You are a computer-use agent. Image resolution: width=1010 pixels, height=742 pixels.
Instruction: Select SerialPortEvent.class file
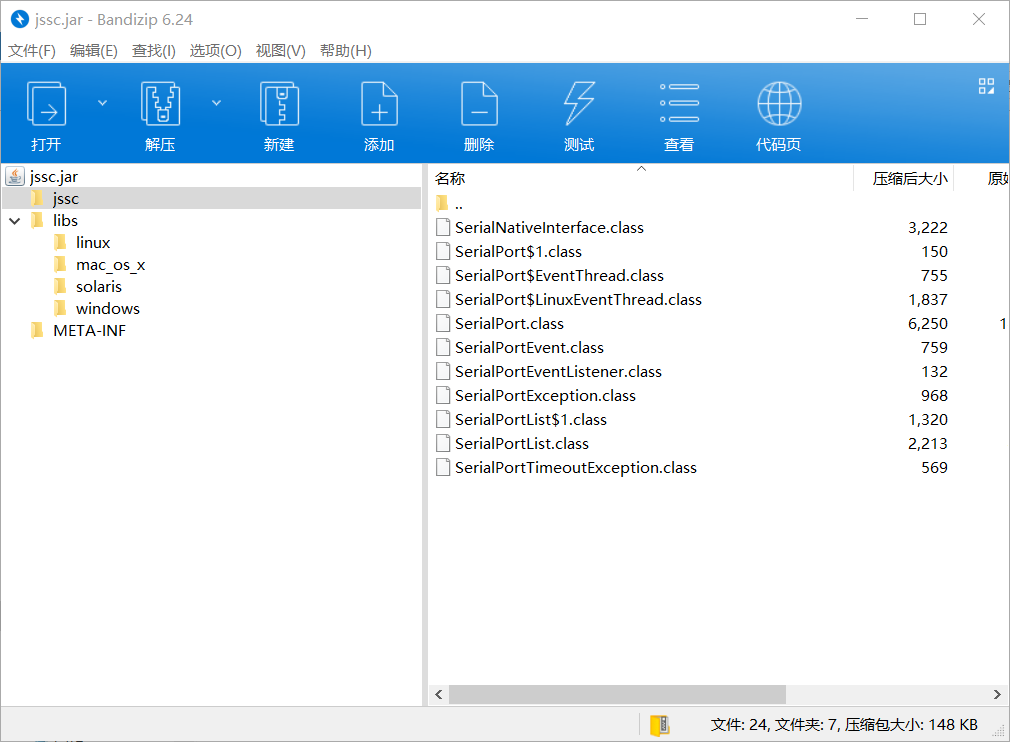(529, 348)
